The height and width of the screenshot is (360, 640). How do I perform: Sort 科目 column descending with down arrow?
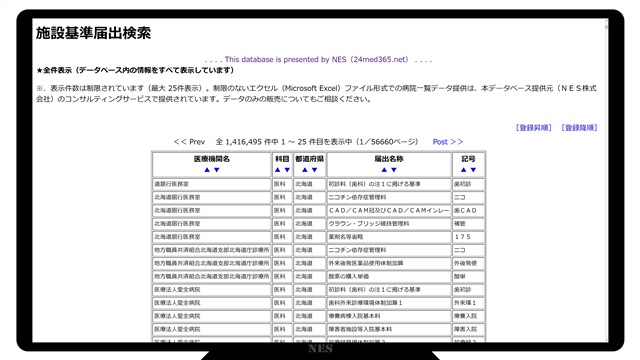[x=287, y=170]
